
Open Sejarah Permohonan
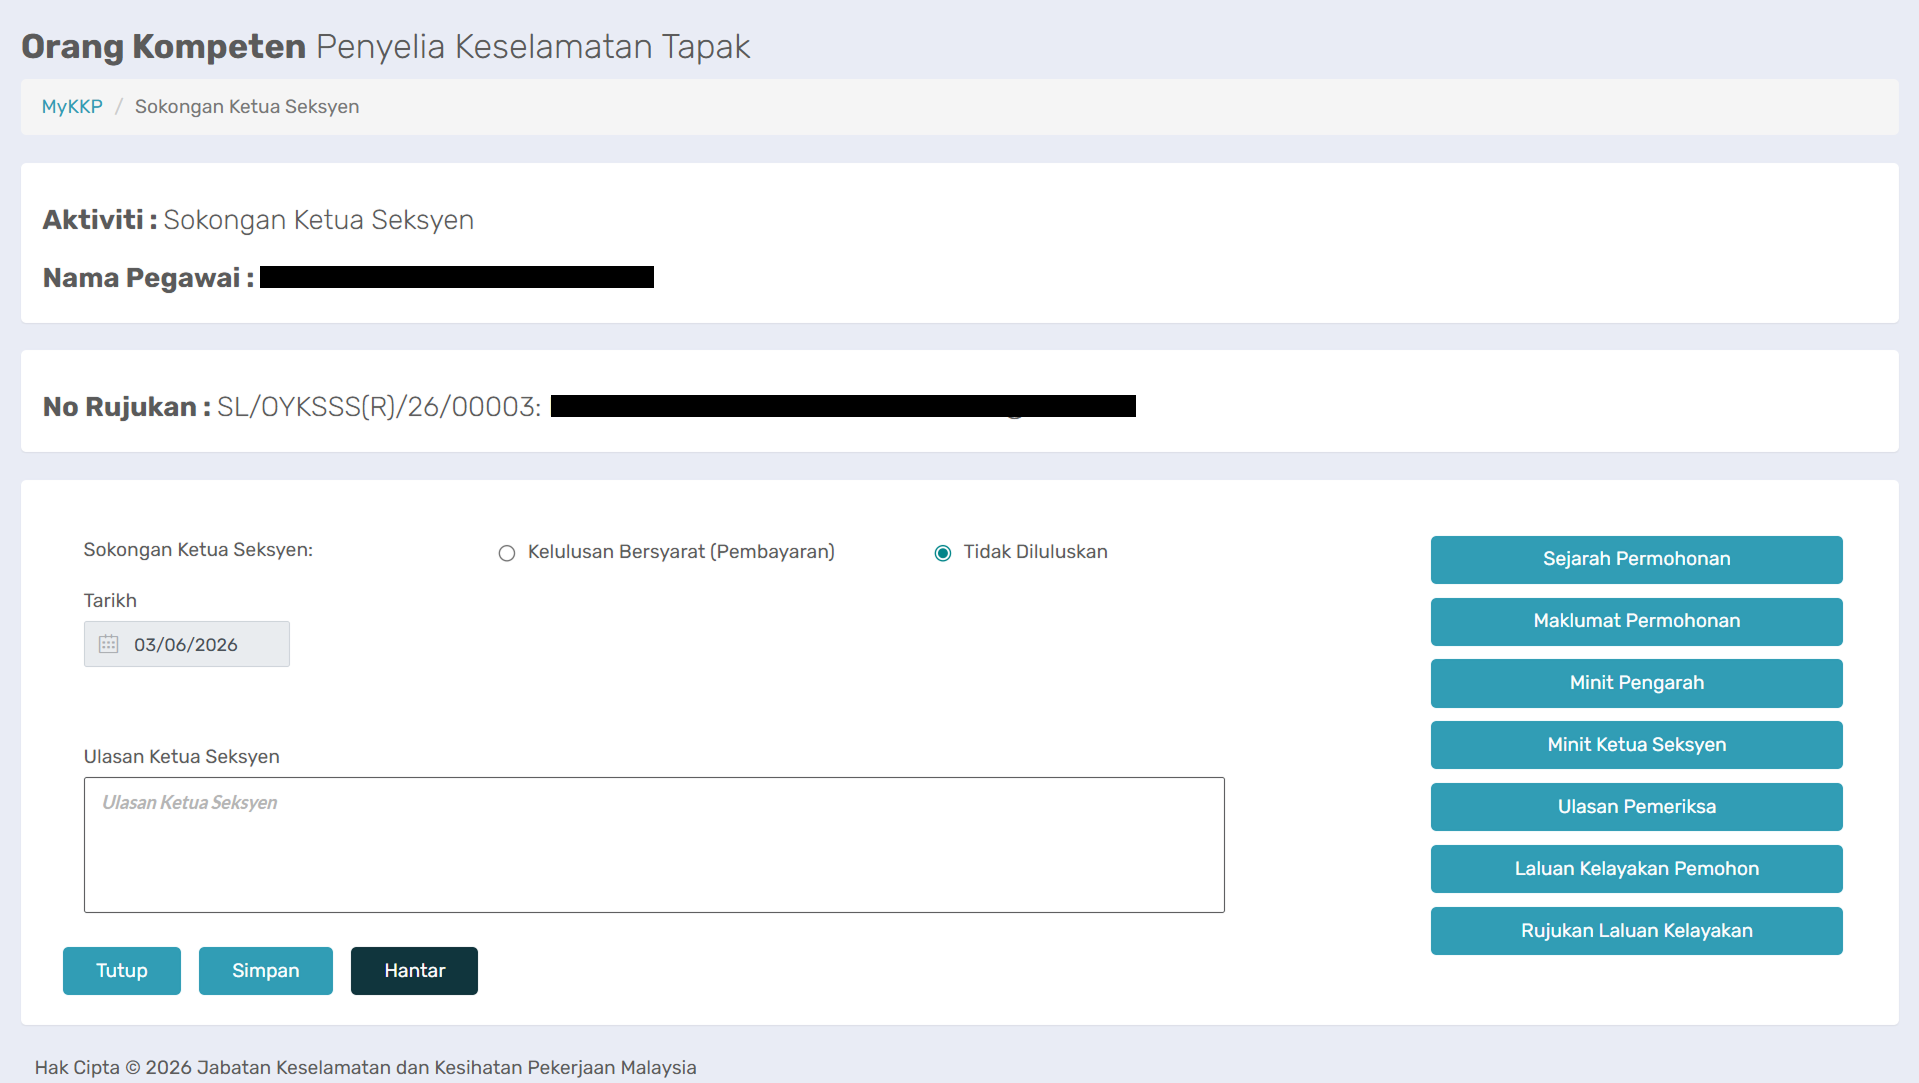tap(1636, 559)
